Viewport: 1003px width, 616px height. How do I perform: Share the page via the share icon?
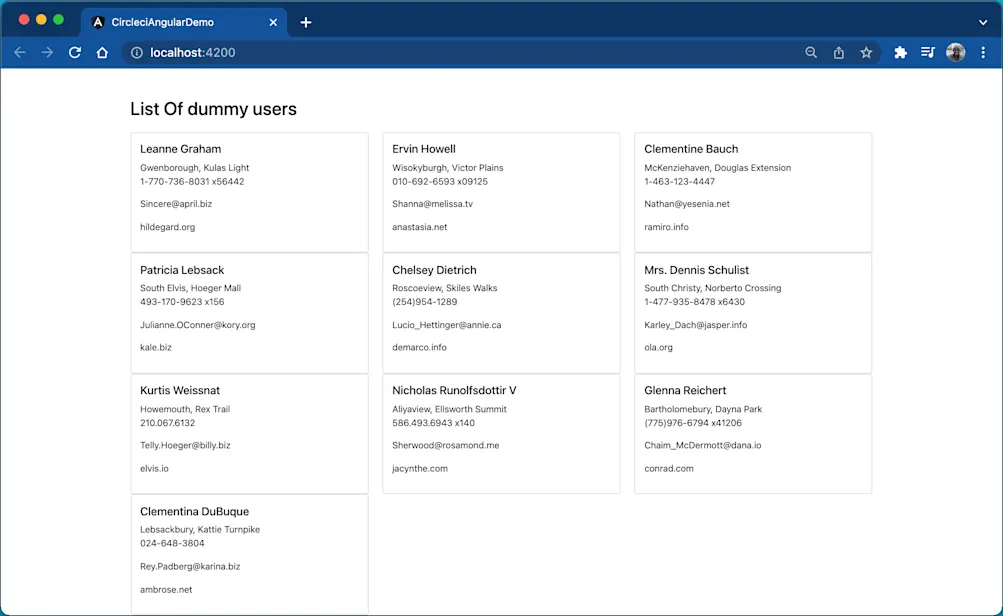tap(838, 52)
